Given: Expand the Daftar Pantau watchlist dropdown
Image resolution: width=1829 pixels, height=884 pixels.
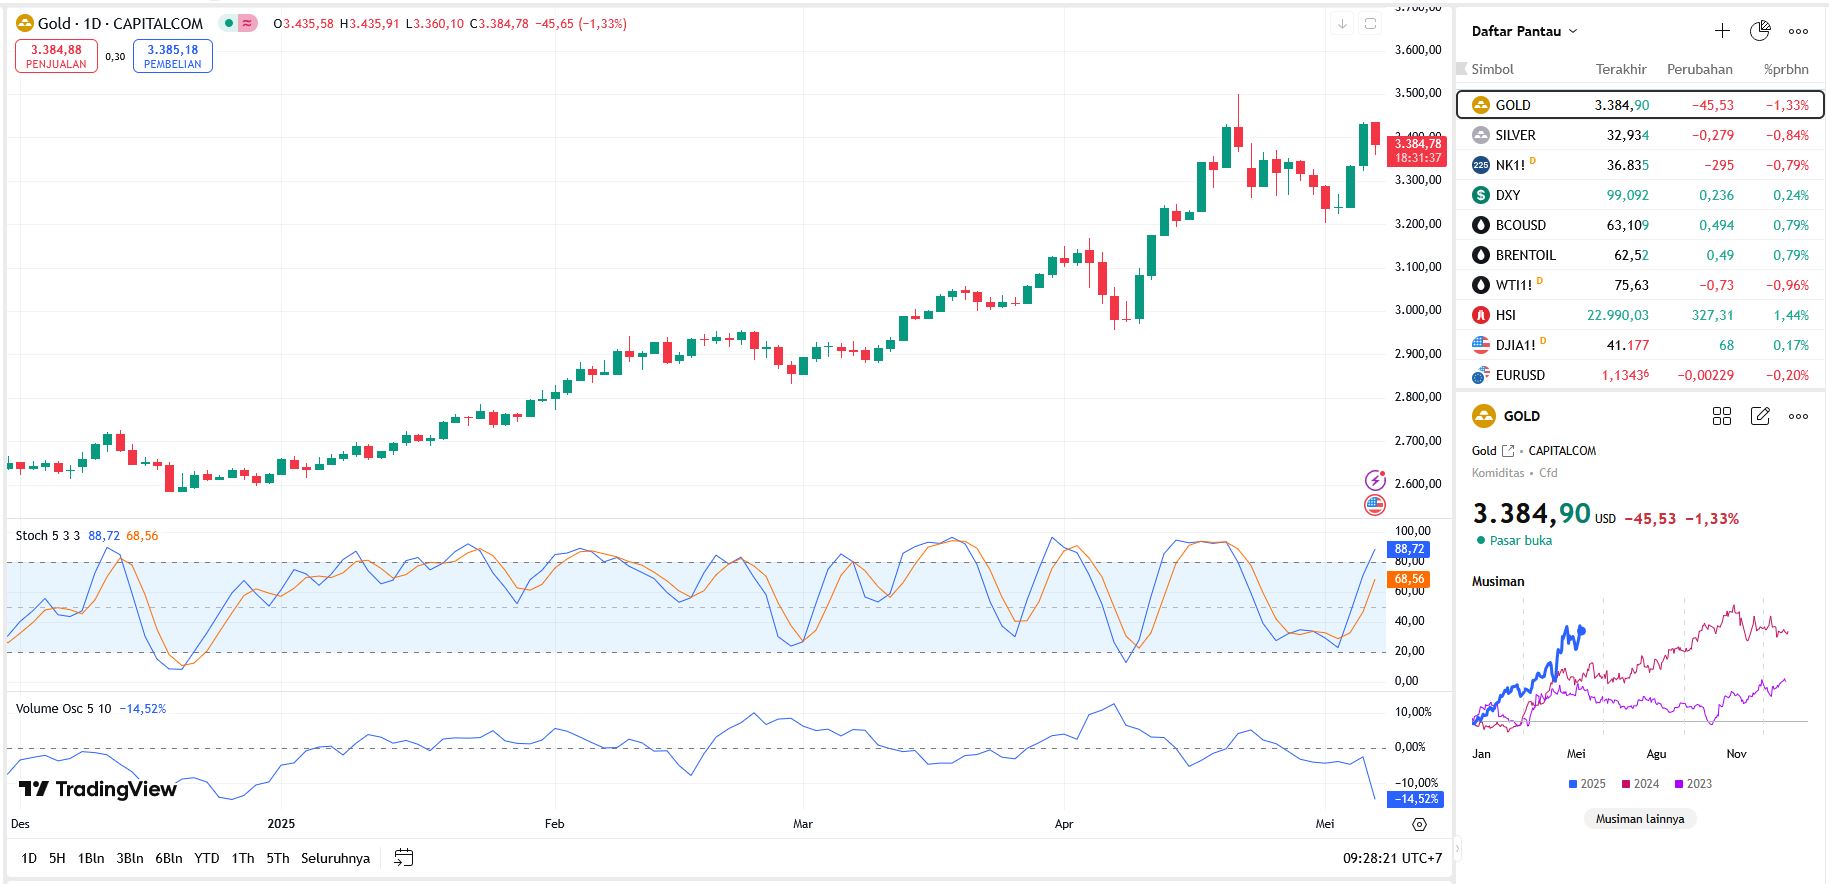Looking at the screenshot, I should click(1524, 31).
